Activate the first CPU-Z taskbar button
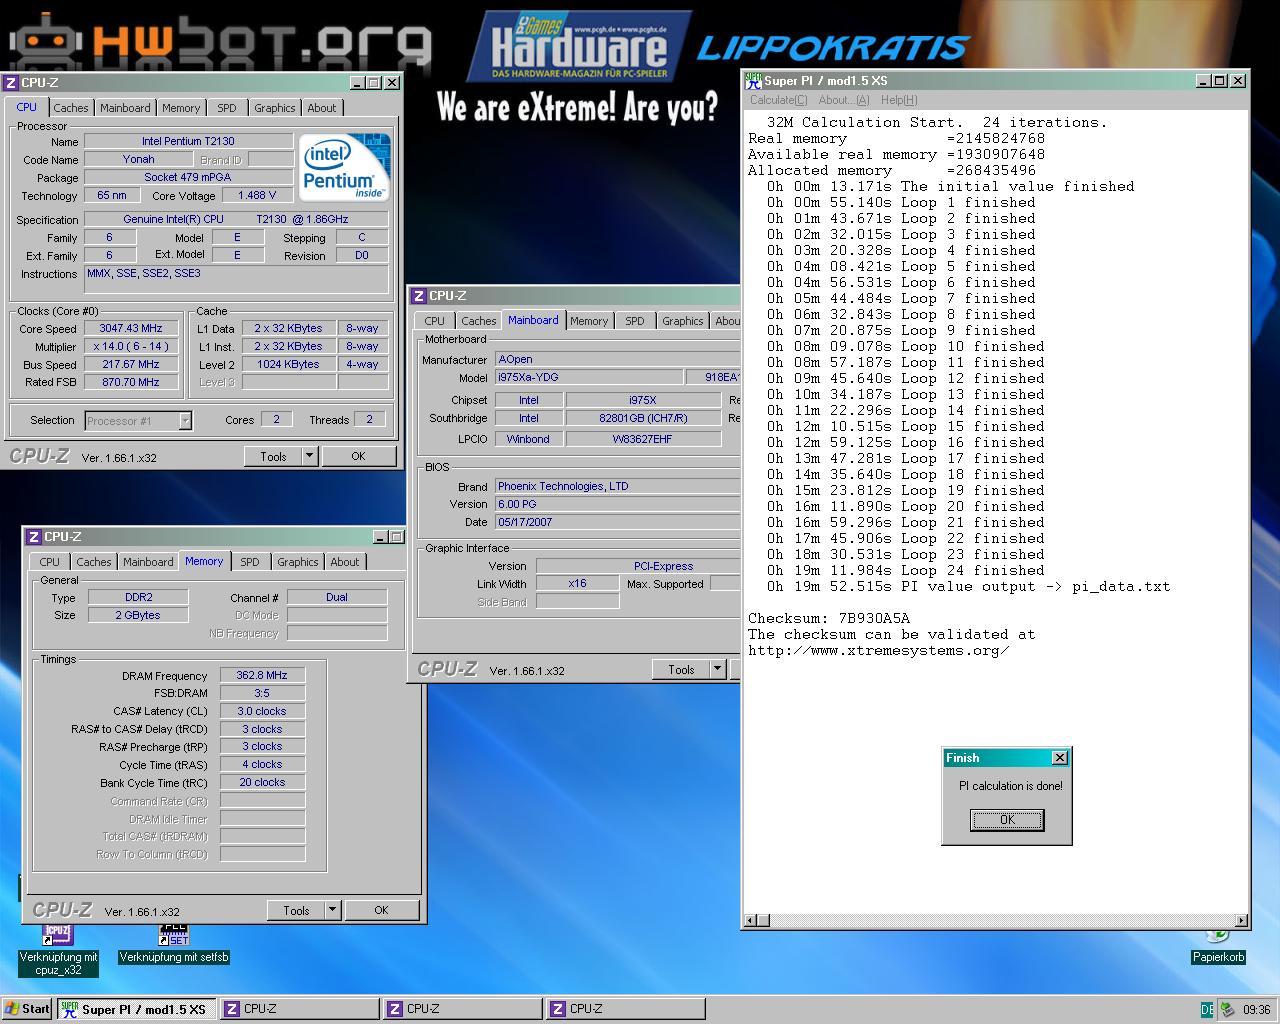Screen dimensions: 1280x1024 (299, 1009)
